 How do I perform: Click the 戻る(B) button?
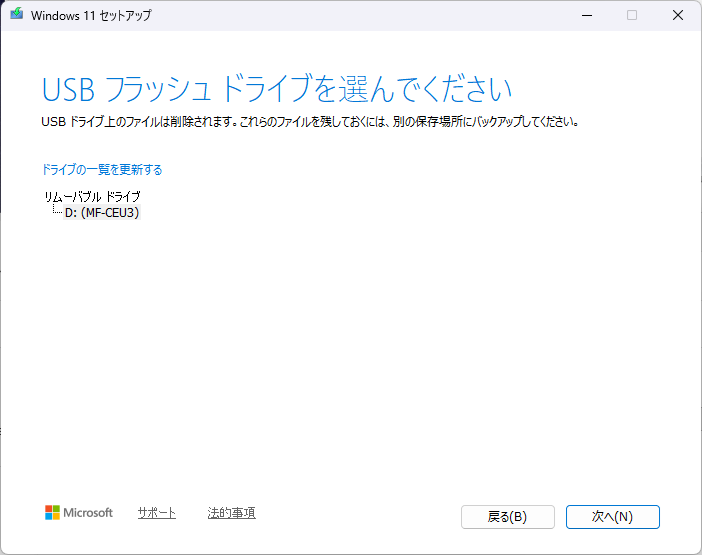click(508, 517)
